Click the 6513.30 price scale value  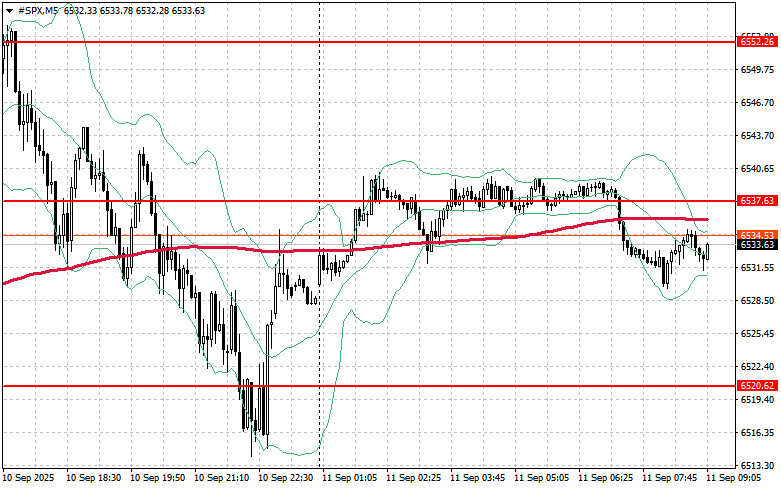pyautogui.click(x=757, y=466)
